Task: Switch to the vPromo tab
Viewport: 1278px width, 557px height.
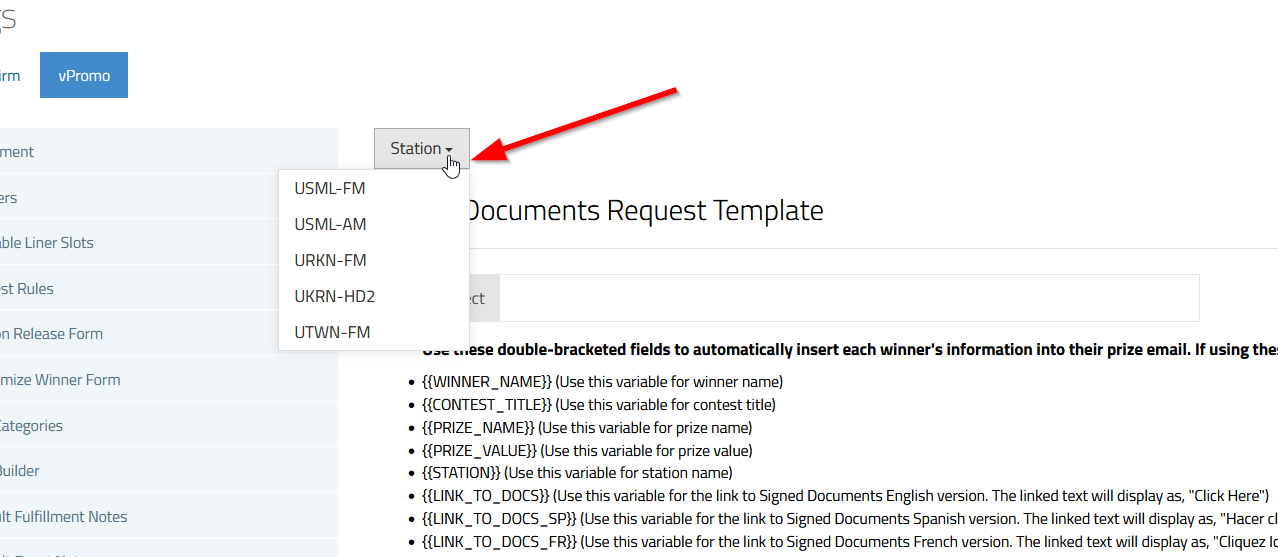Action: point(84,75)
